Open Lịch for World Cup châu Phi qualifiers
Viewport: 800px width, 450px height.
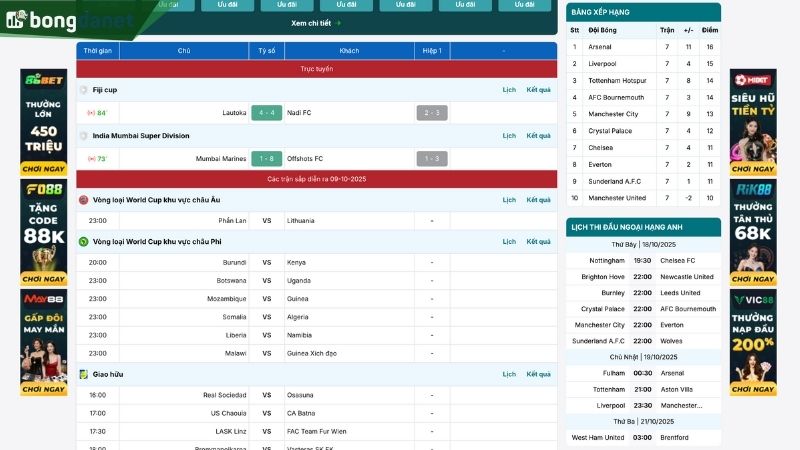coord(509,242)
